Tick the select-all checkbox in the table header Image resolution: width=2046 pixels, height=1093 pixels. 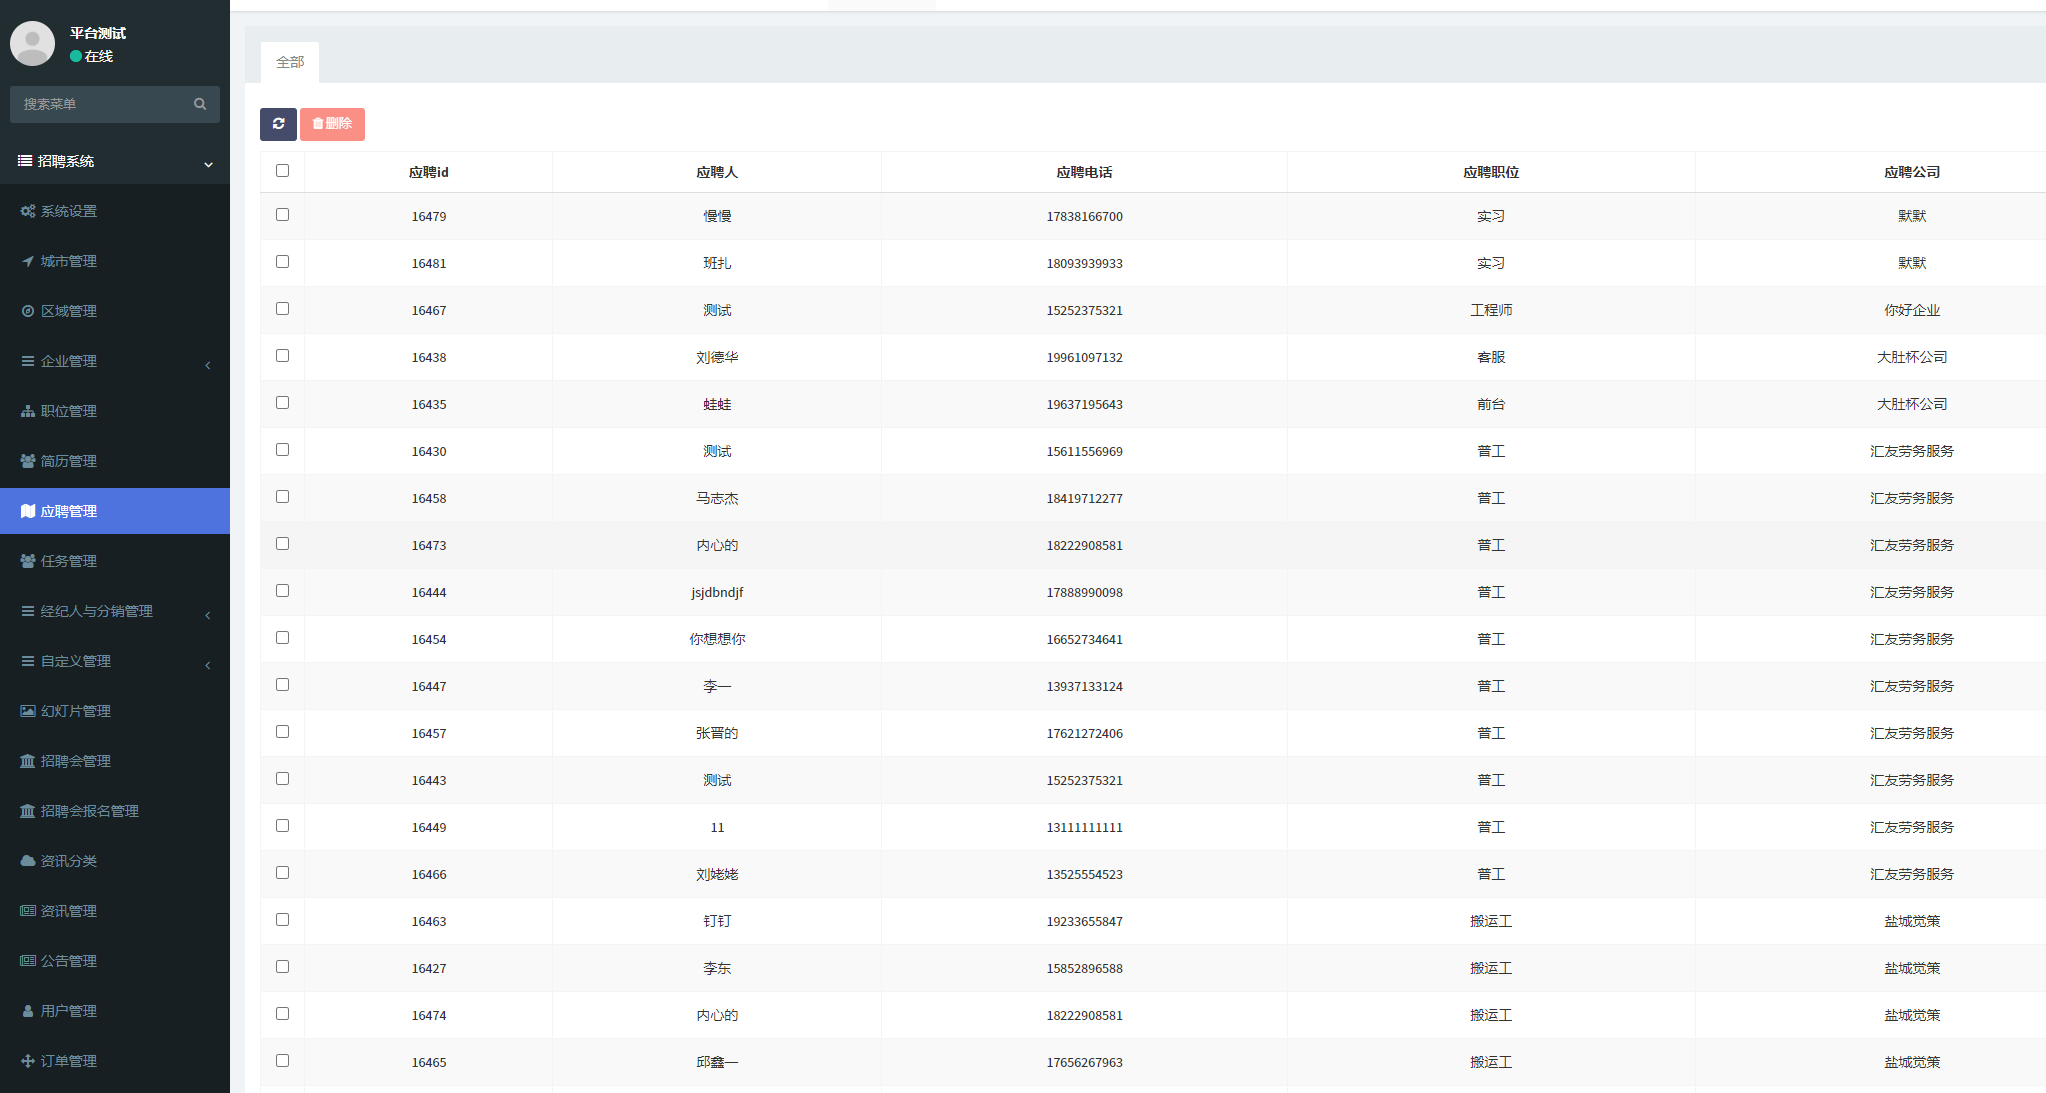tap(282, 171)
